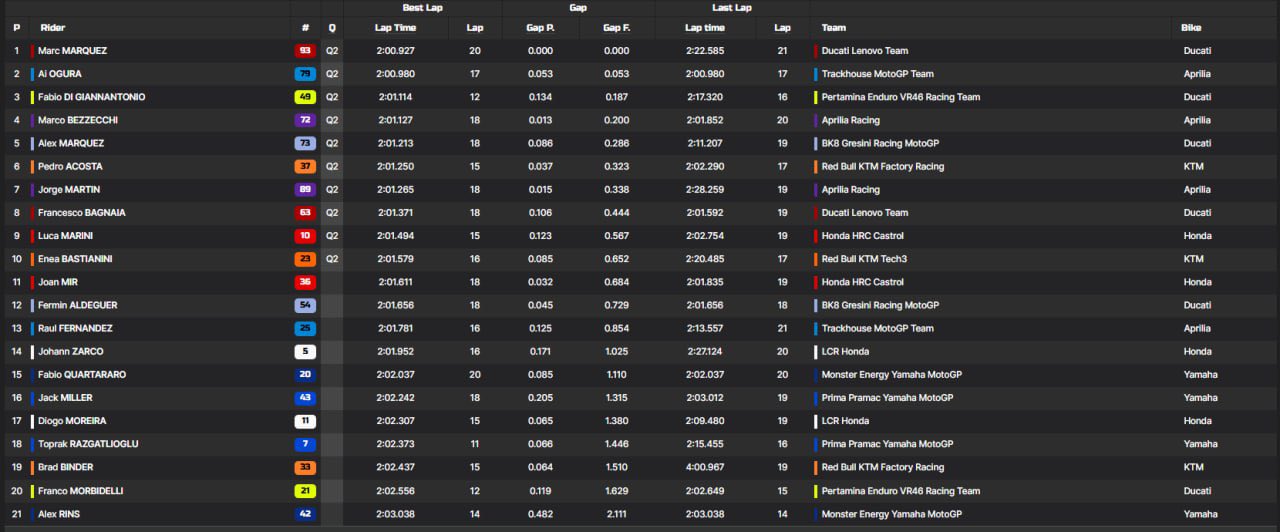This screenshot has width=1280, height=532.
Task: Click Johann Zarco's white number 5 badge
Action: (x=305, y=352)
